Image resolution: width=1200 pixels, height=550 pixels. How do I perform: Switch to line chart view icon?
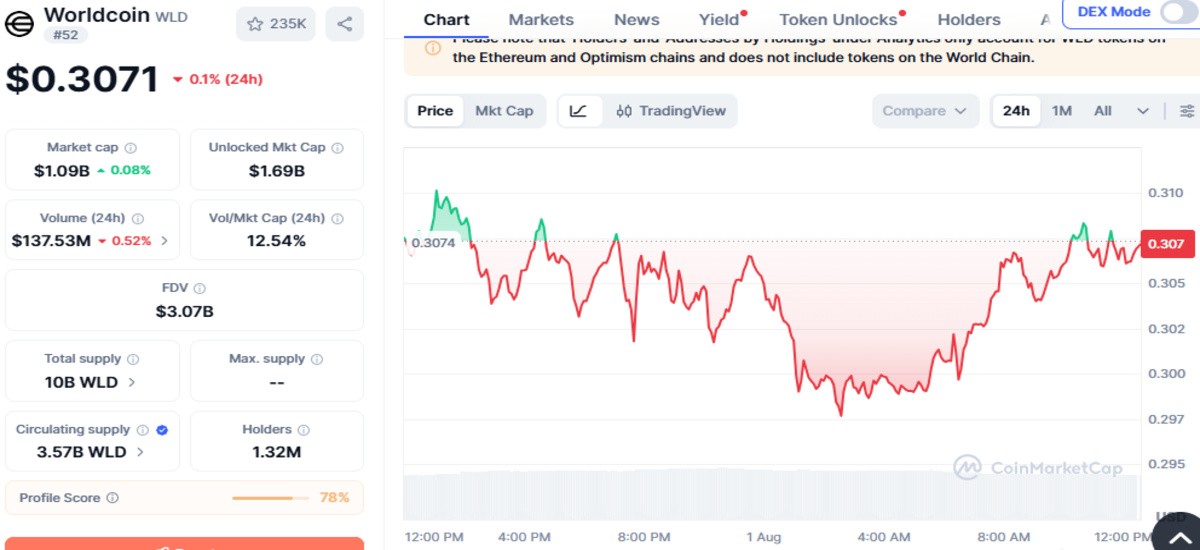(578, 111)
